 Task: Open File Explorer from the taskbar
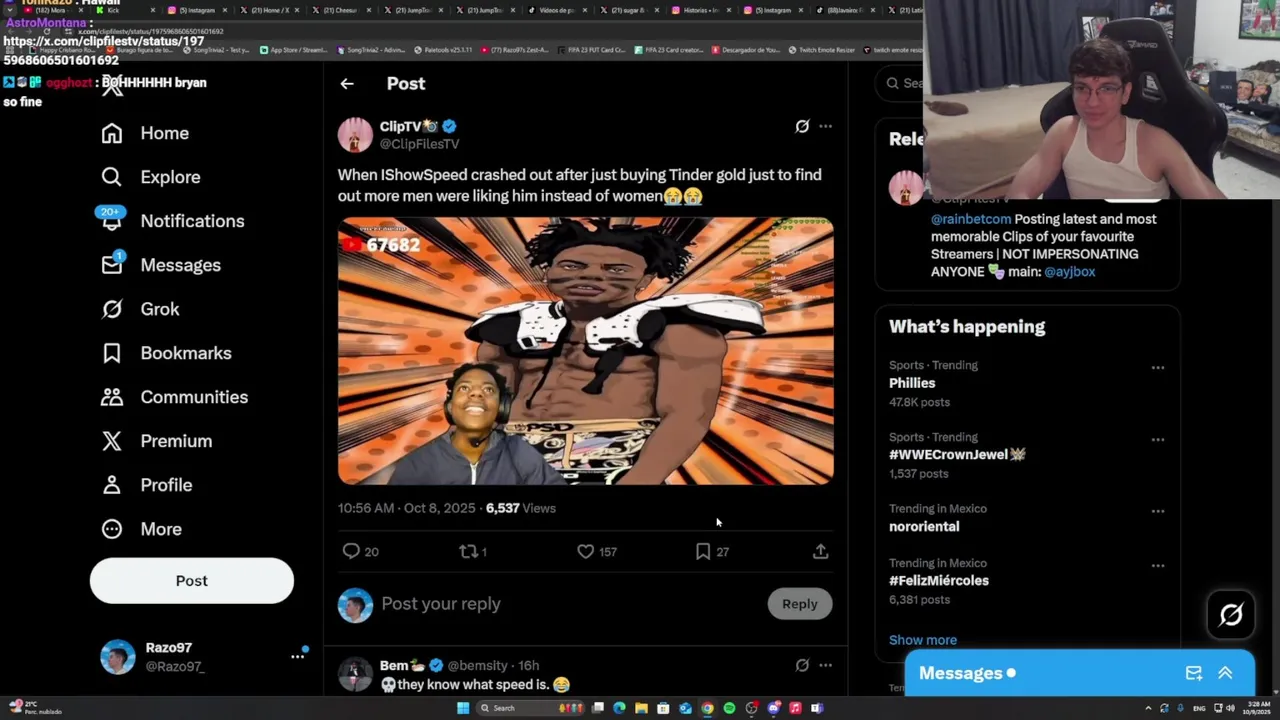641,708
